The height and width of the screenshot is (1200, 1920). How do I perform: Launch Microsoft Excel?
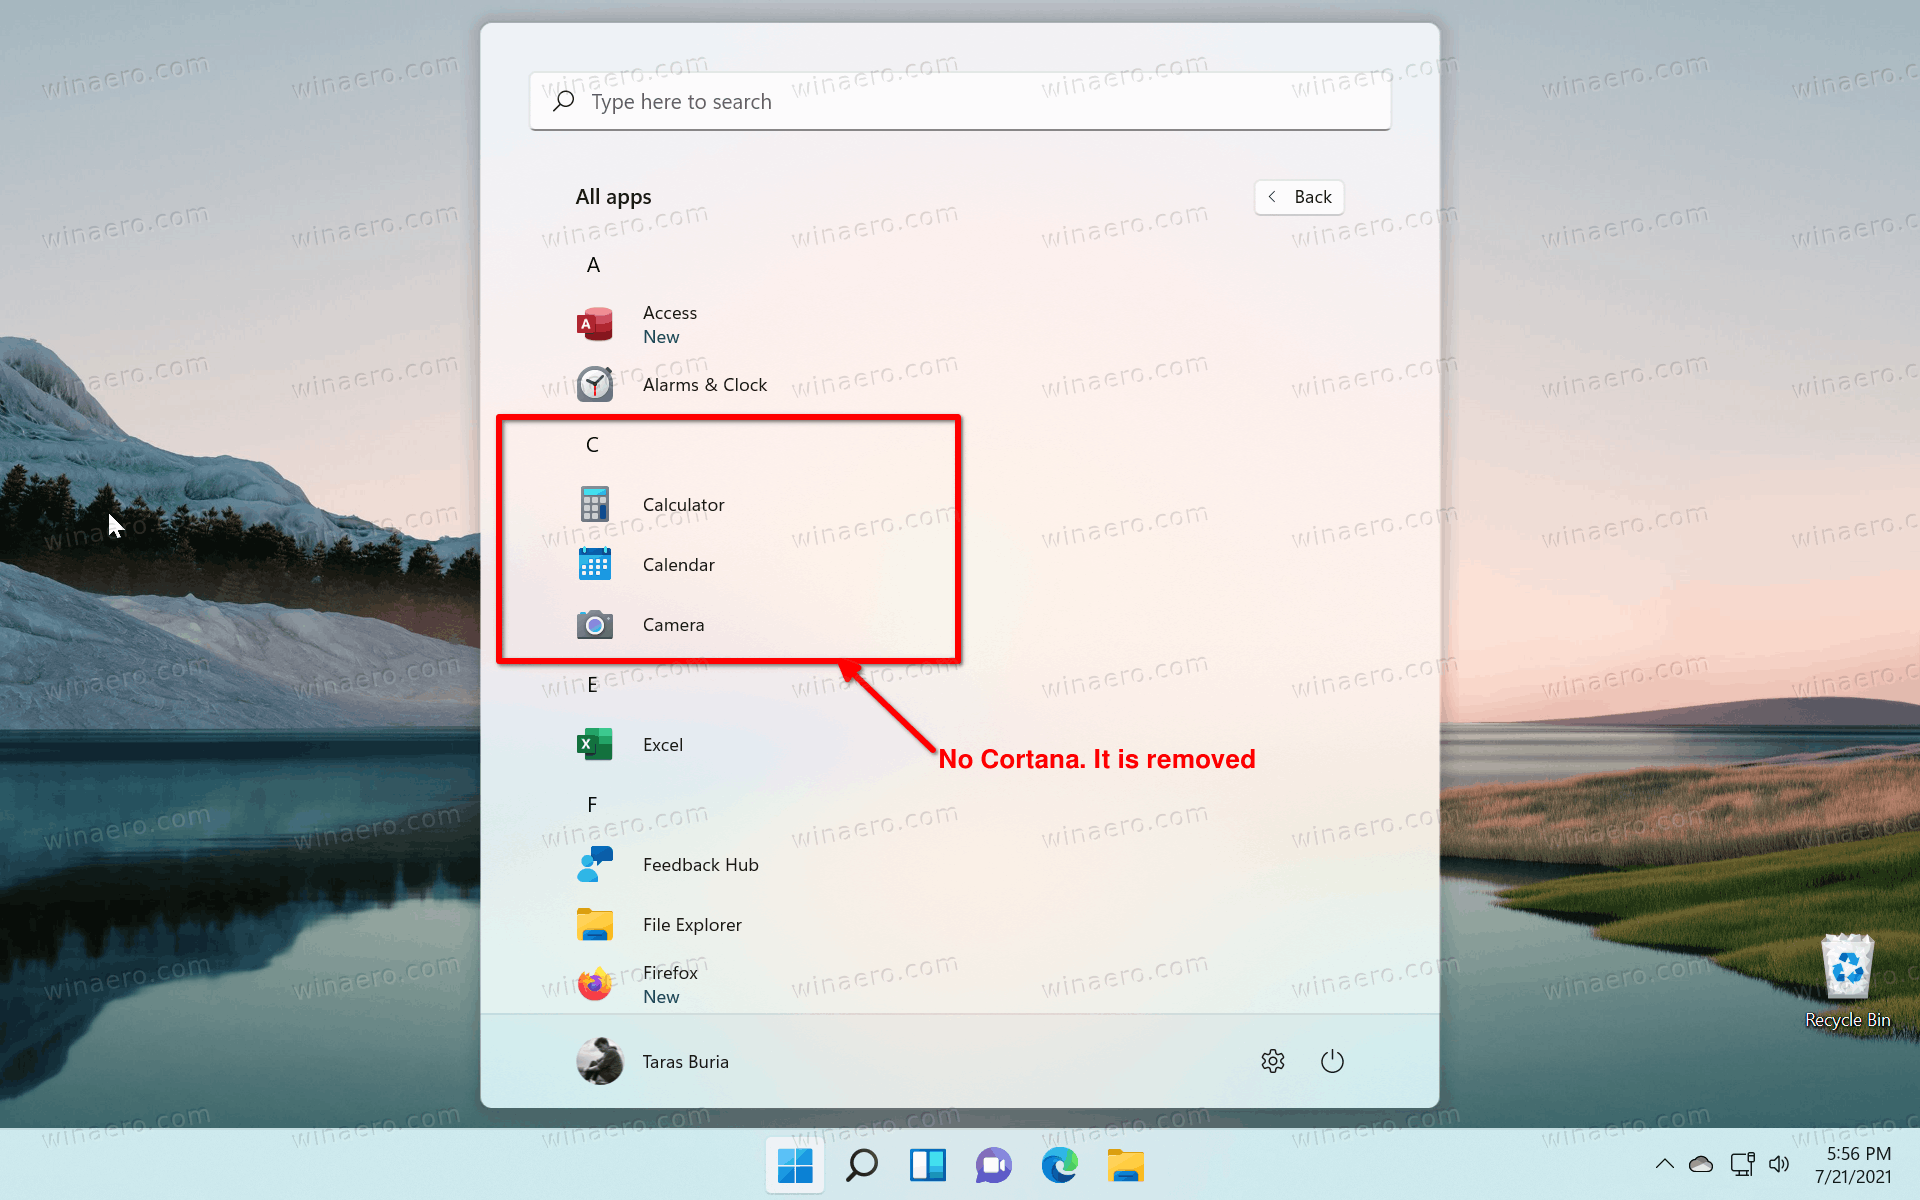(x=663, y=744)
